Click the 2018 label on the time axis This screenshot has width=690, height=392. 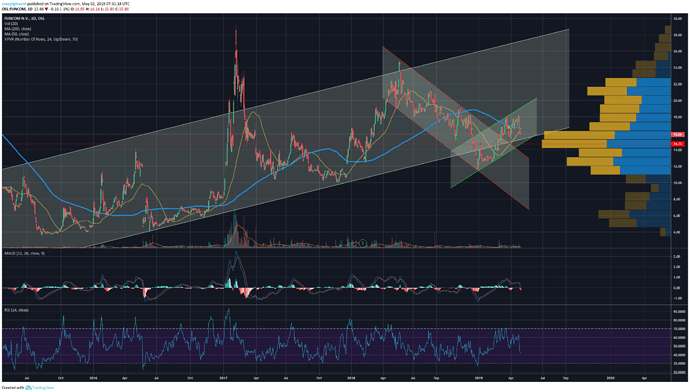351,377
